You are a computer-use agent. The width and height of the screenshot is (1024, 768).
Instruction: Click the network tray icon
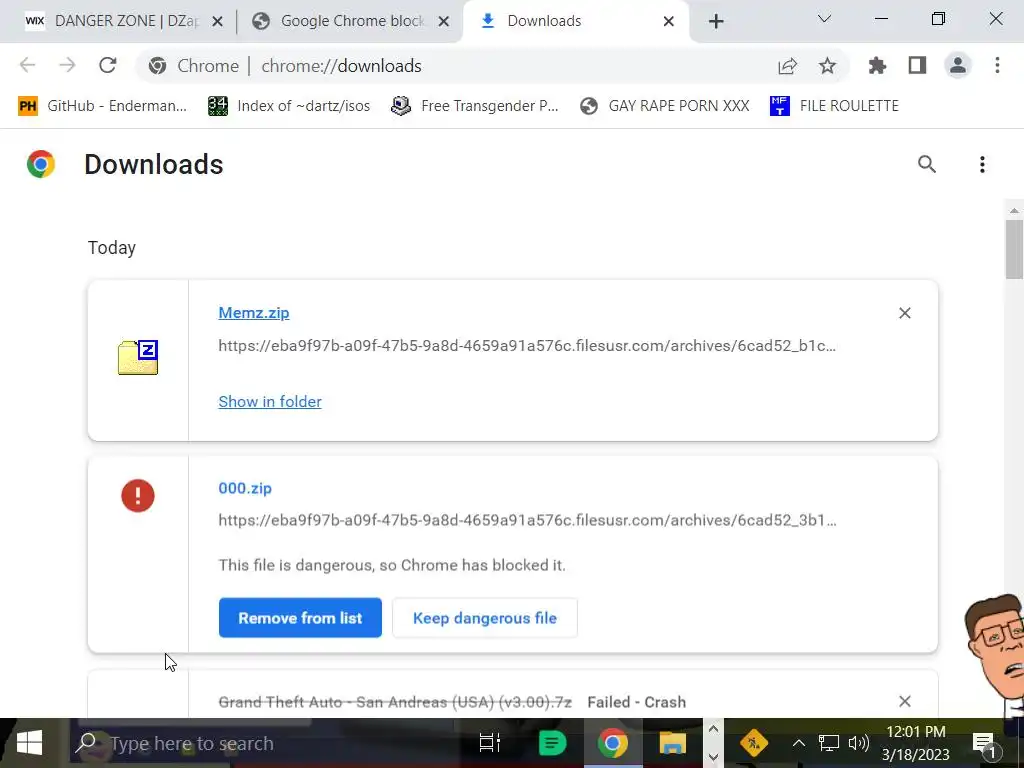click(829, 743)
